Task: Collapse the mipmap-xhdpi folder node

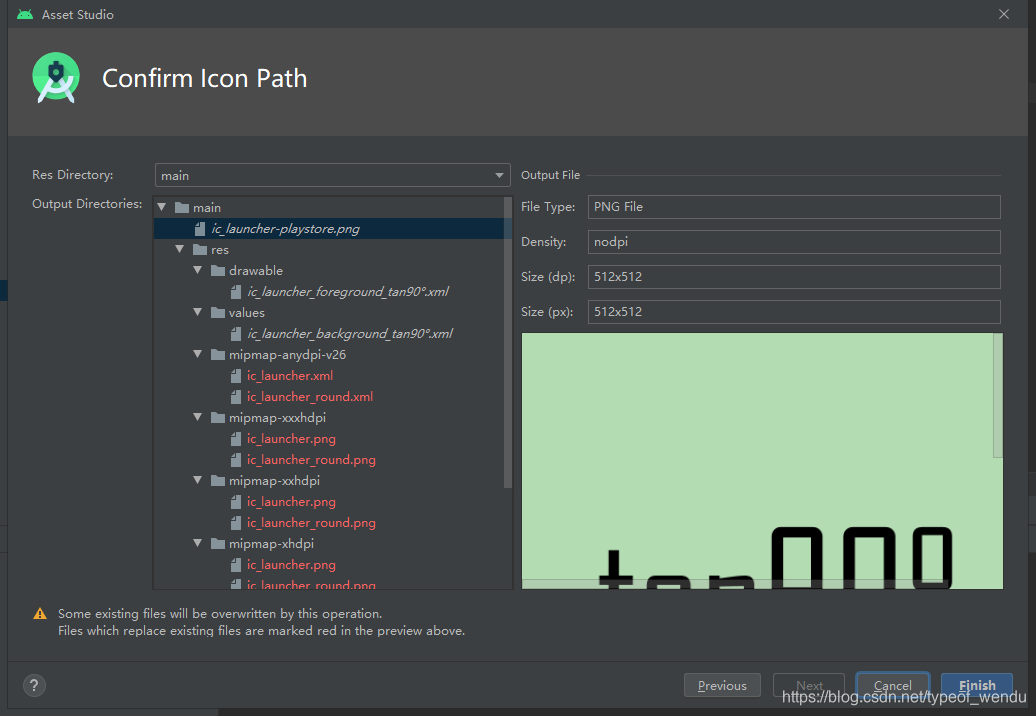Action: point(198,544)
